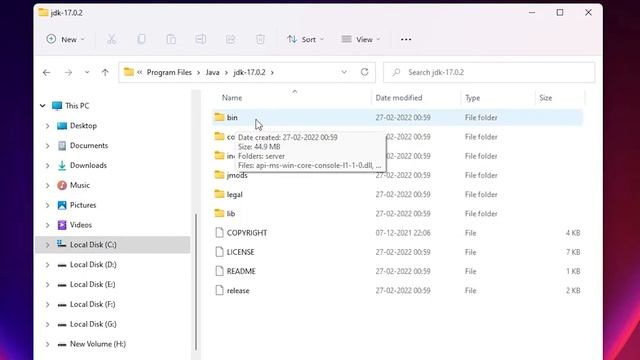Open Desktop in navigation pane
The height and width of the screenshot is (360, 640).
83,126
